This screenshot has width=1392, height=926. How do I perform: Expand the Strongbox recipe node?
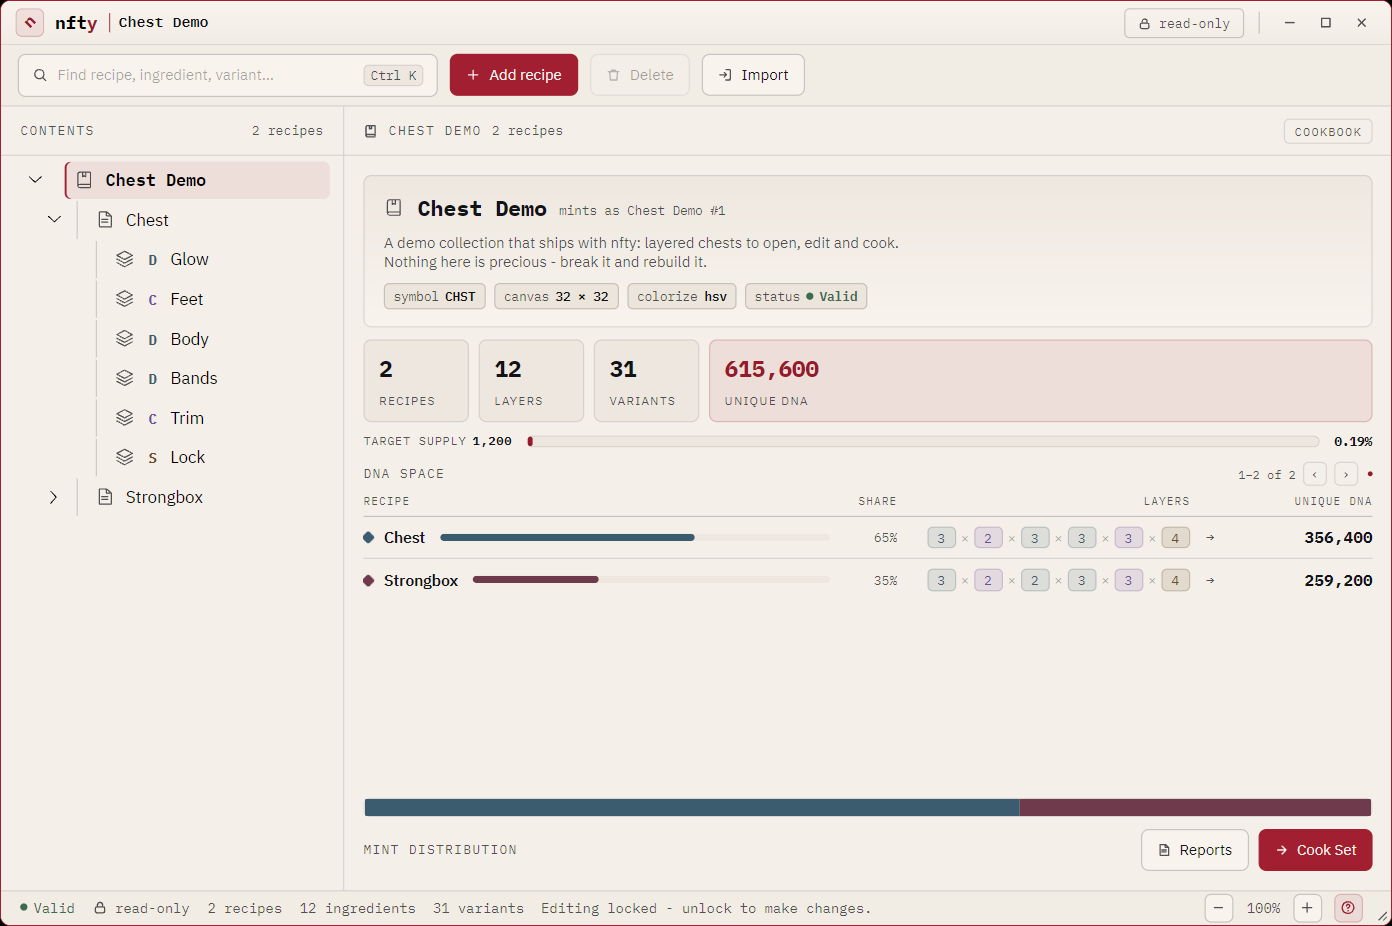pos(54,497)
